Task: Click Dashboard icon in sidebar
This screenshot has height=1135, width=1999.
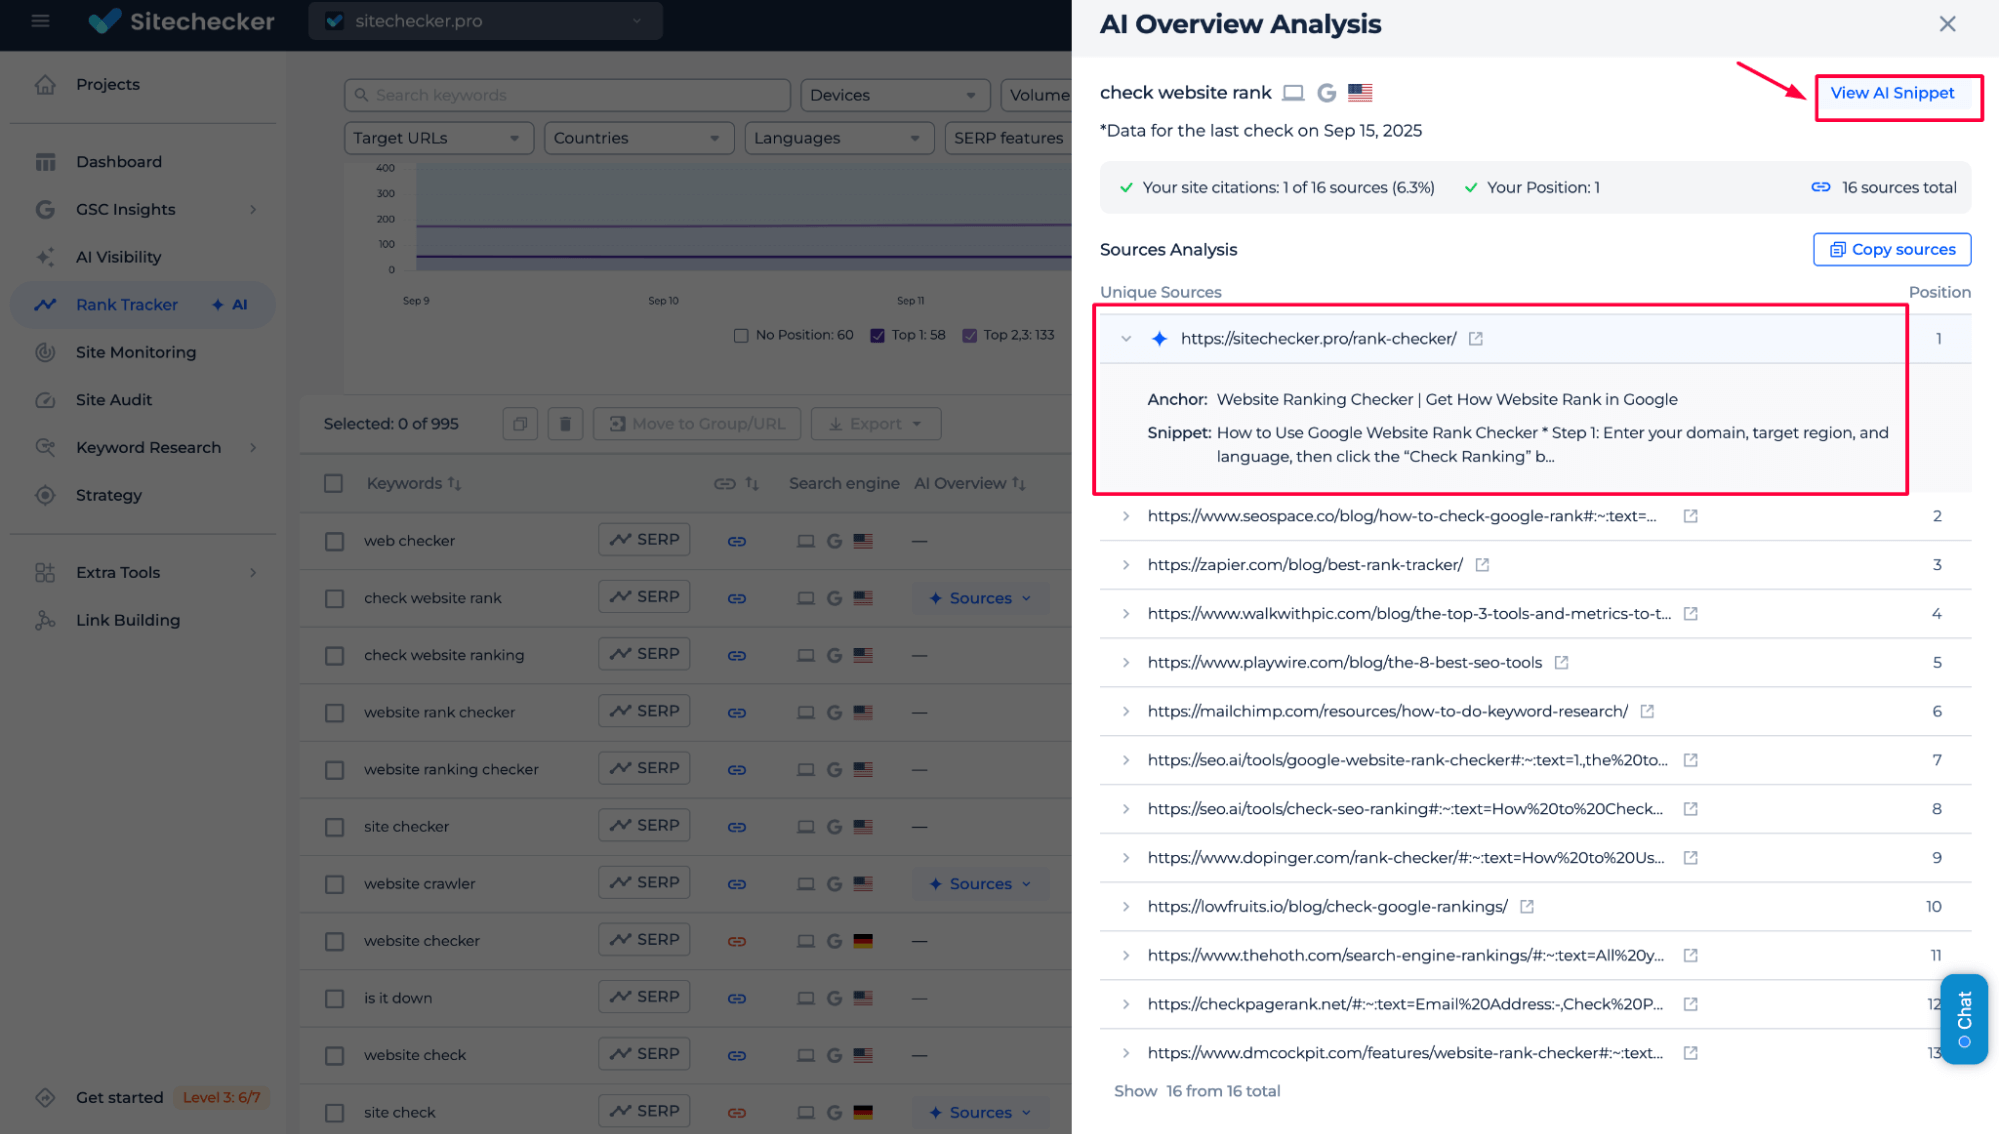Action: click(45, 162)
